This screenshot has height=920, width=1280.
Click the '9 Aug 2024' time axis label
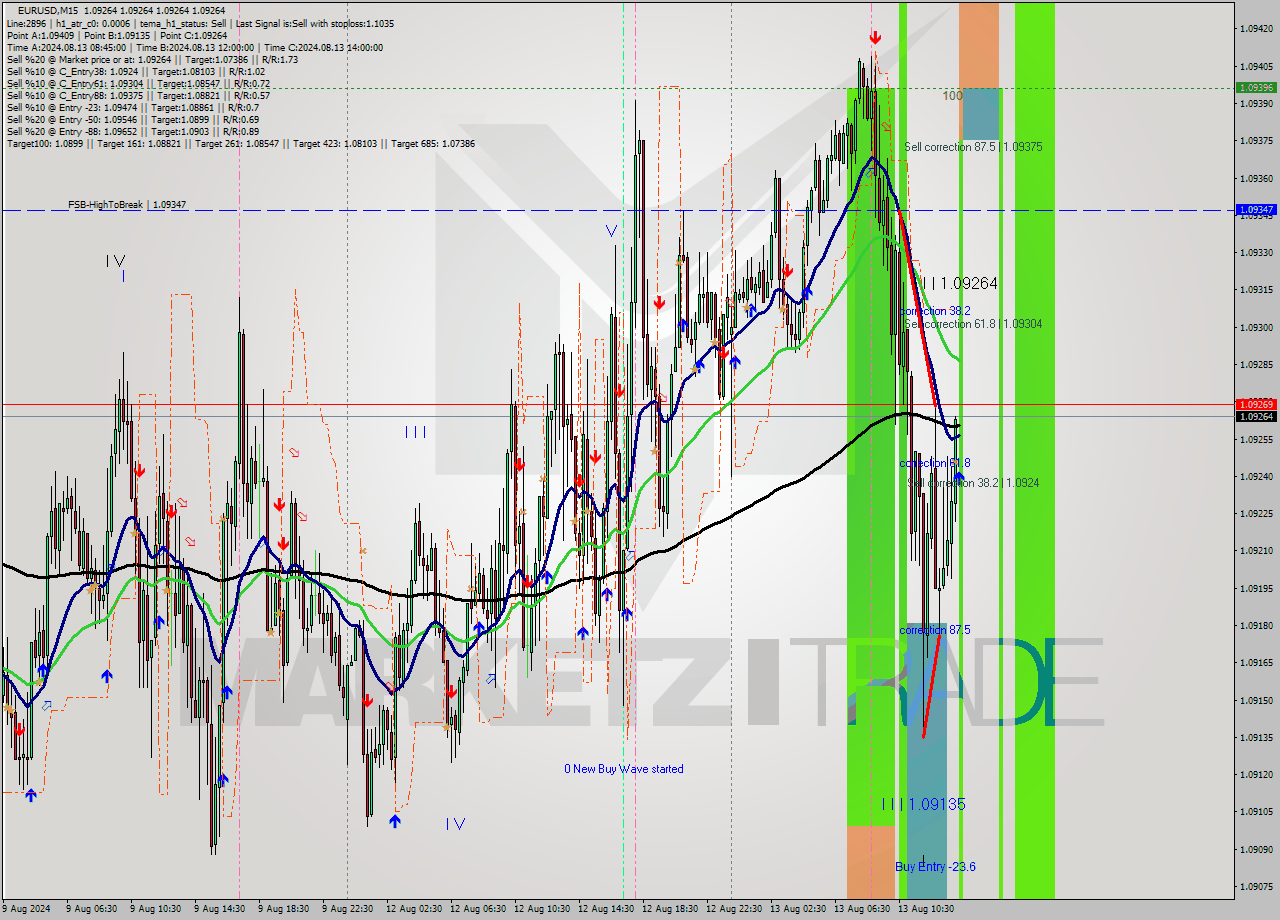click(x=25, y=909)
